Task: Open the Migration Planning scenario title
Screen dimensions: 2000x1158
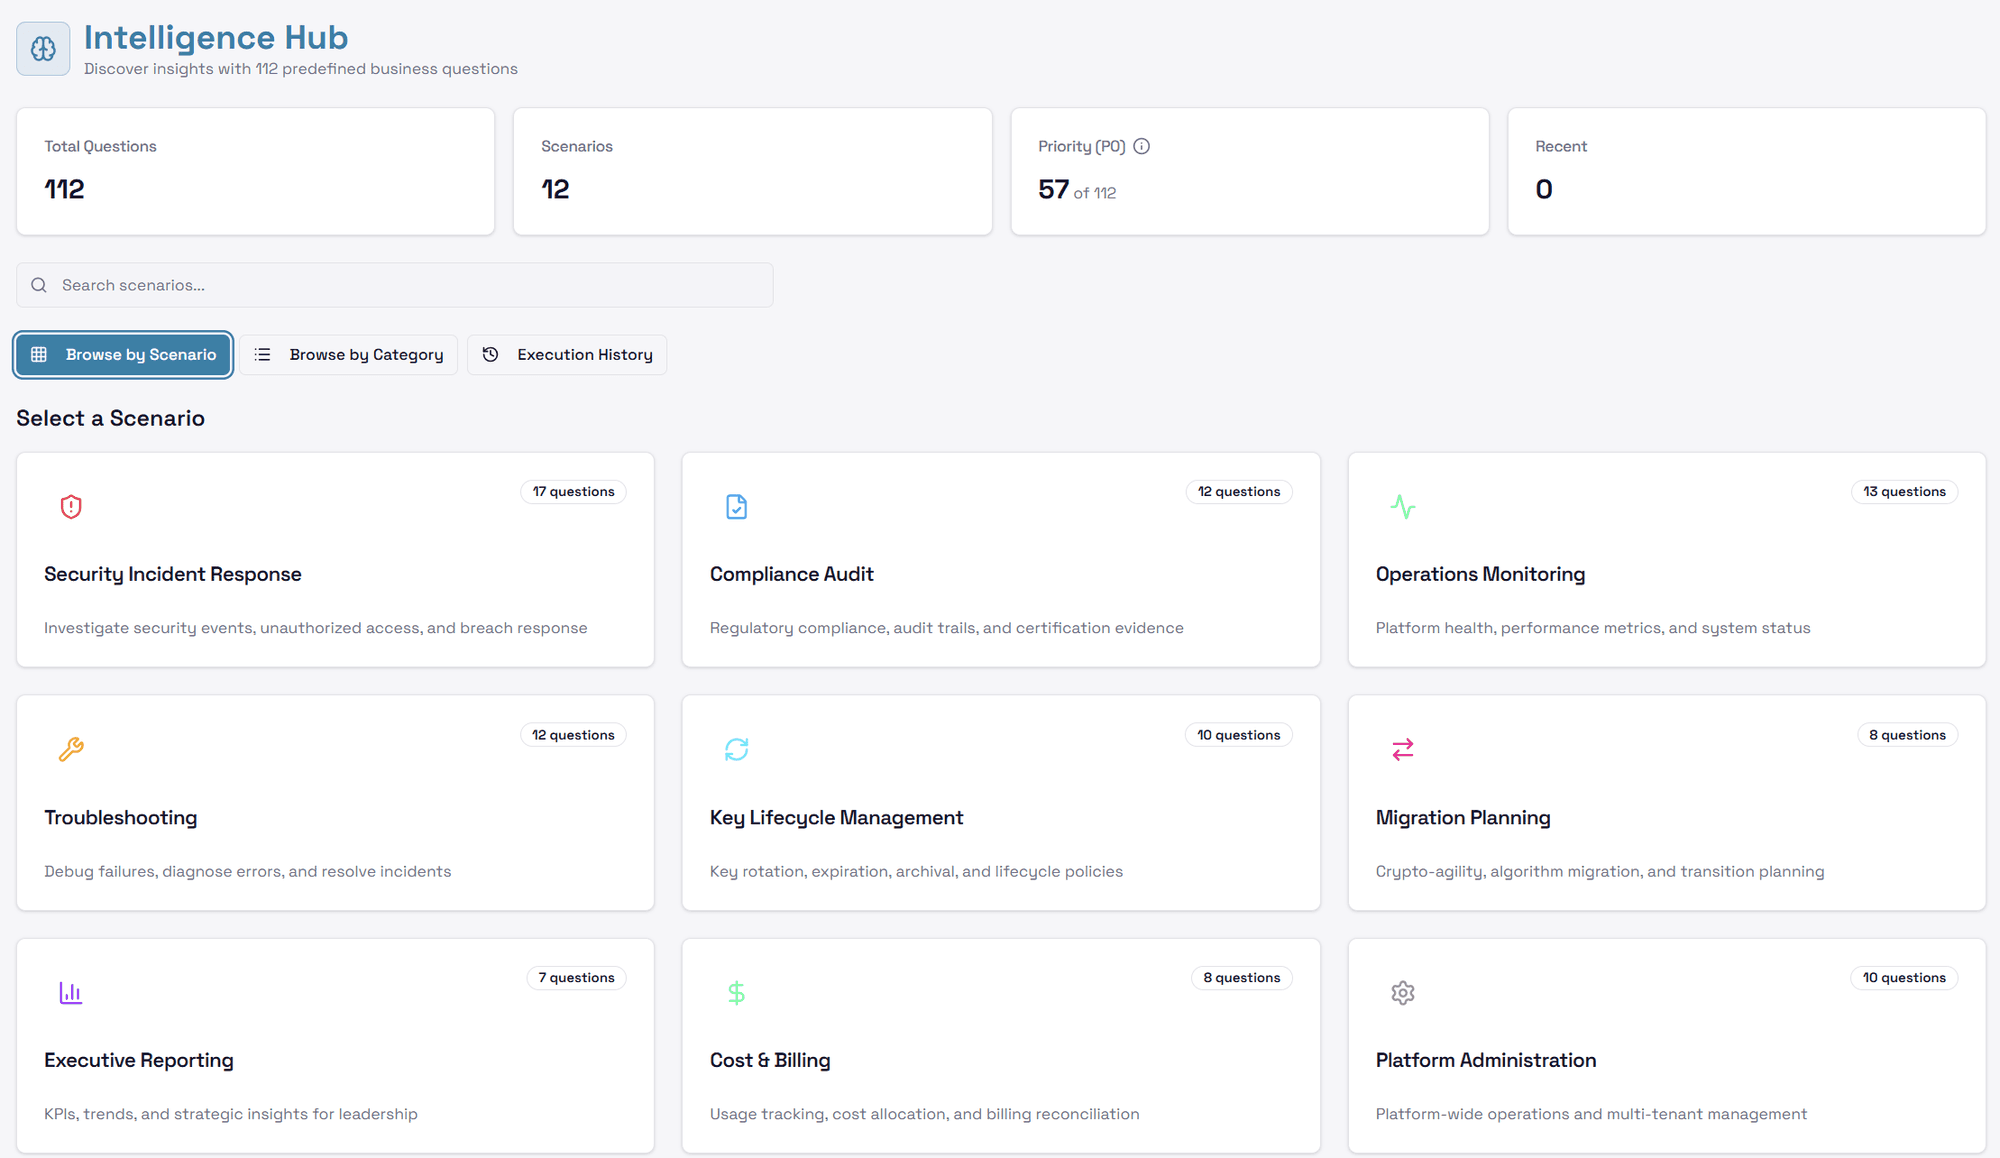Action: pos(1463,818)
